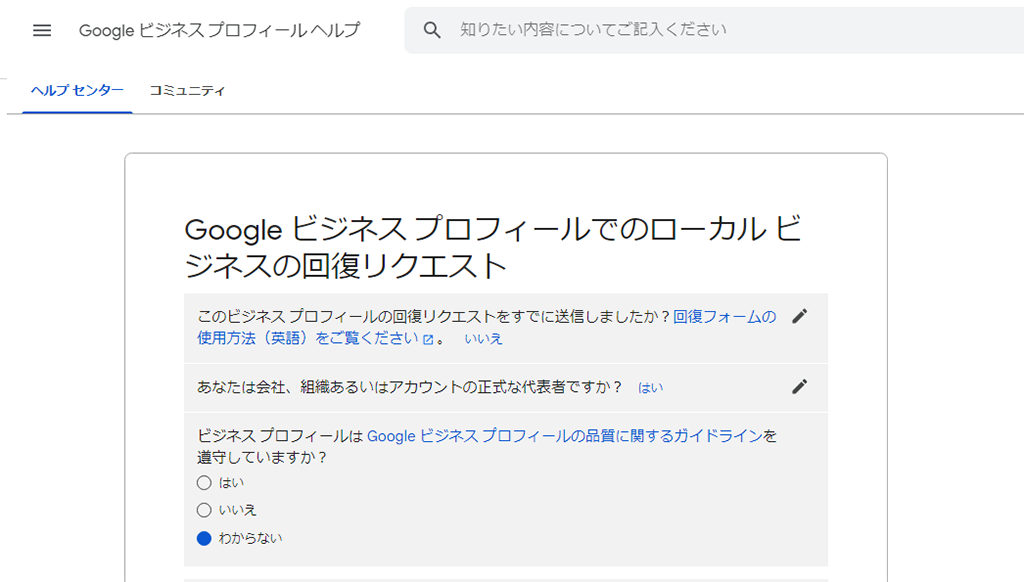Open the 回復フォームの使用方法 link
Screen dimensions: 1024x582
pyautogui.click(x=487, y=327)
